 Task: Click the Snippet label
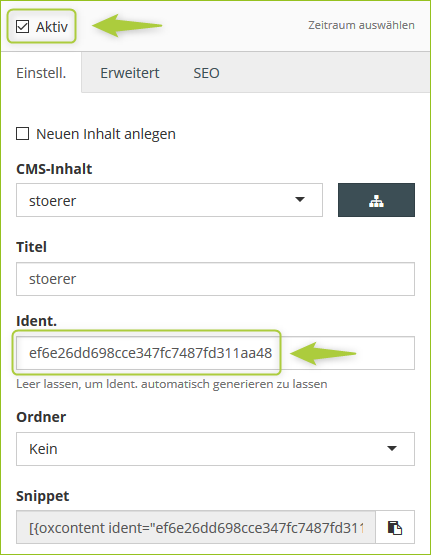[42, 496]
